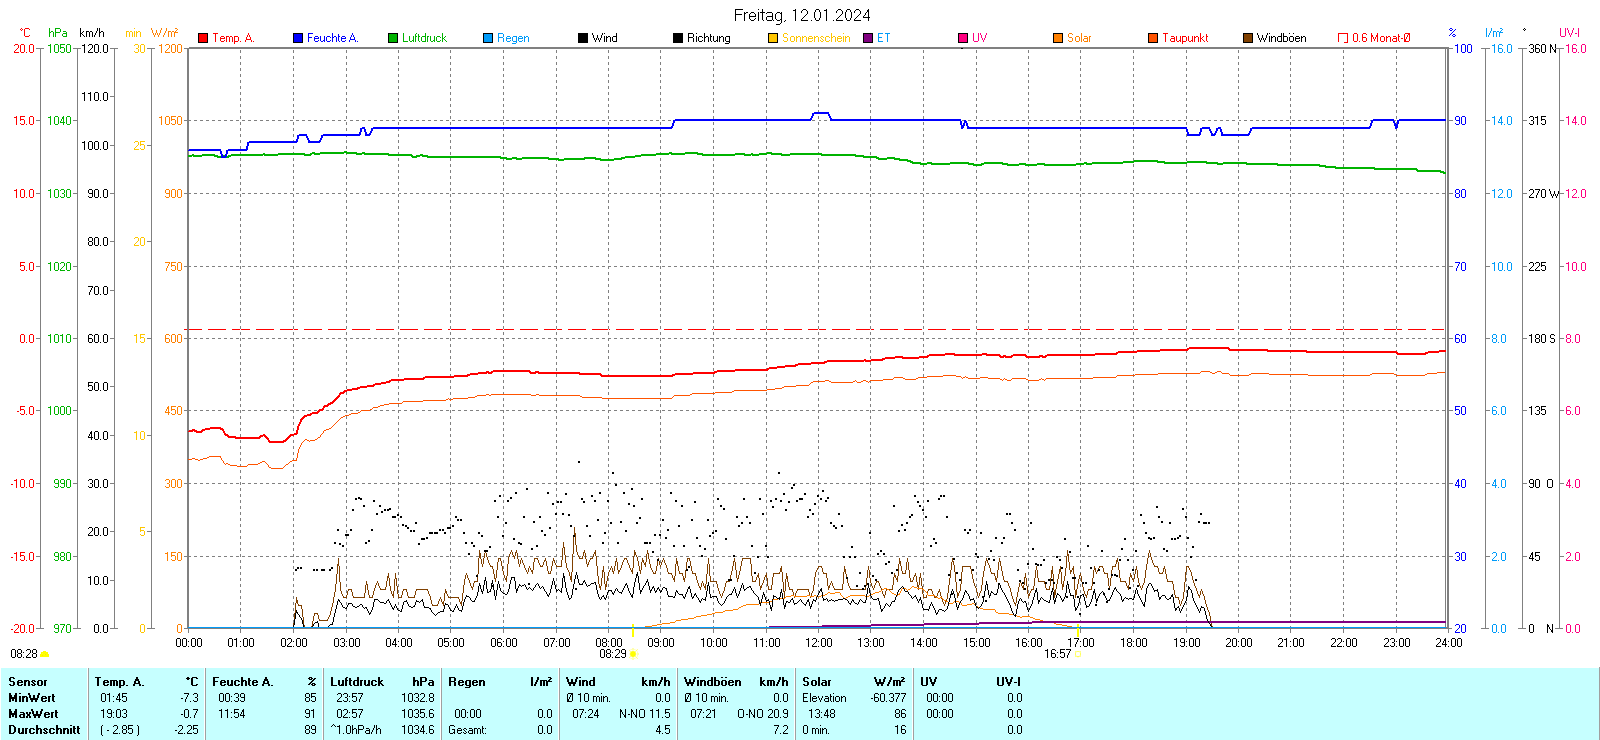The width and height of the screenshot is (1600, 740).
Task: Toggle the black Wind legend marker
Action: pos(583,38)
